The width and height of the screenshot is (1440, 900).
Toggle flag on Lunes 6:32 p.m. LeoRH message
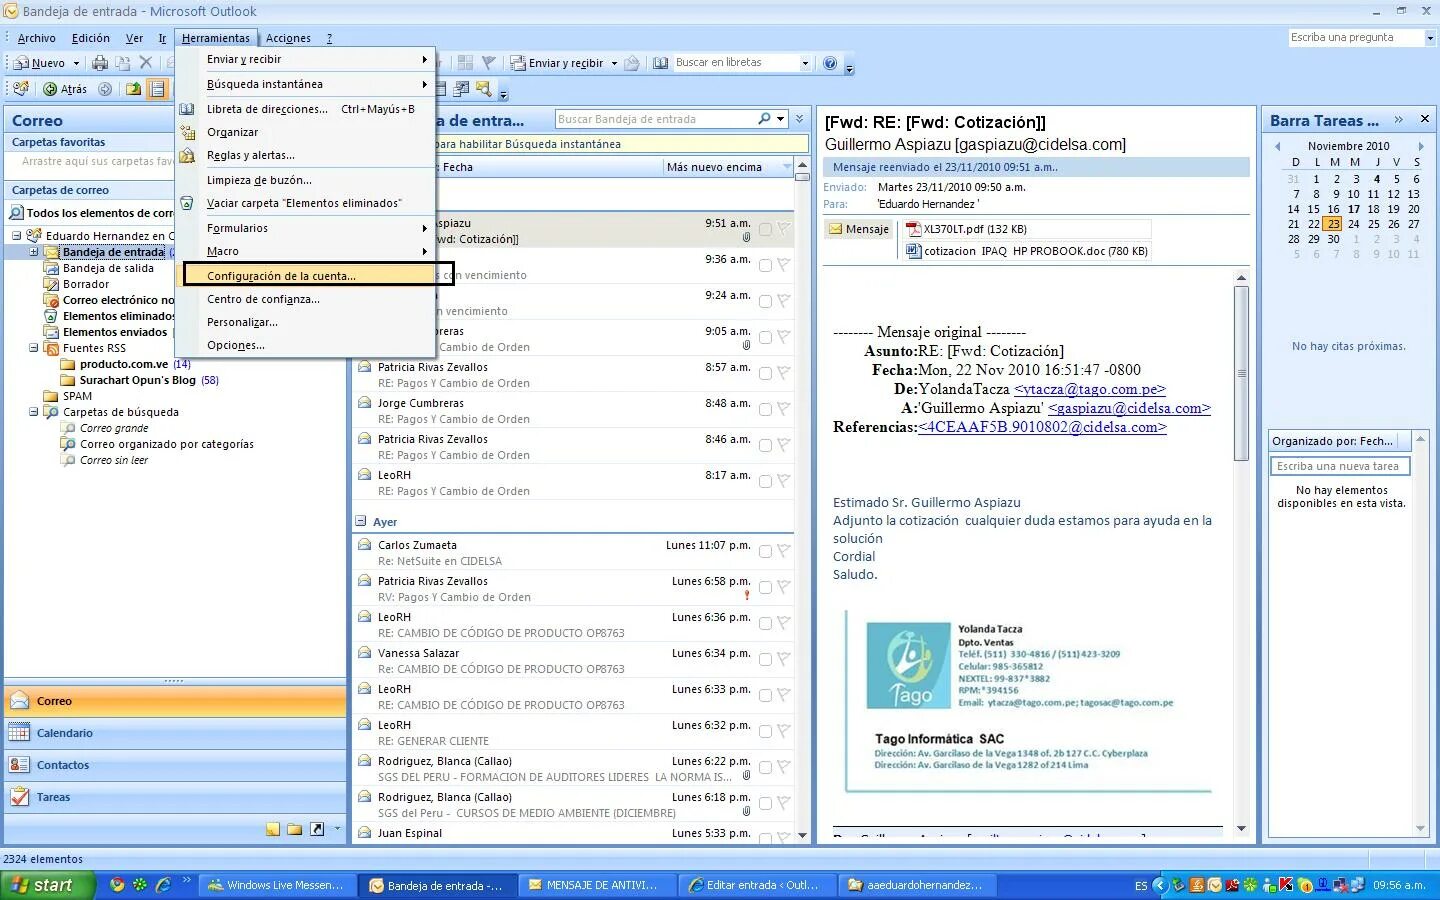coord(783,731)
